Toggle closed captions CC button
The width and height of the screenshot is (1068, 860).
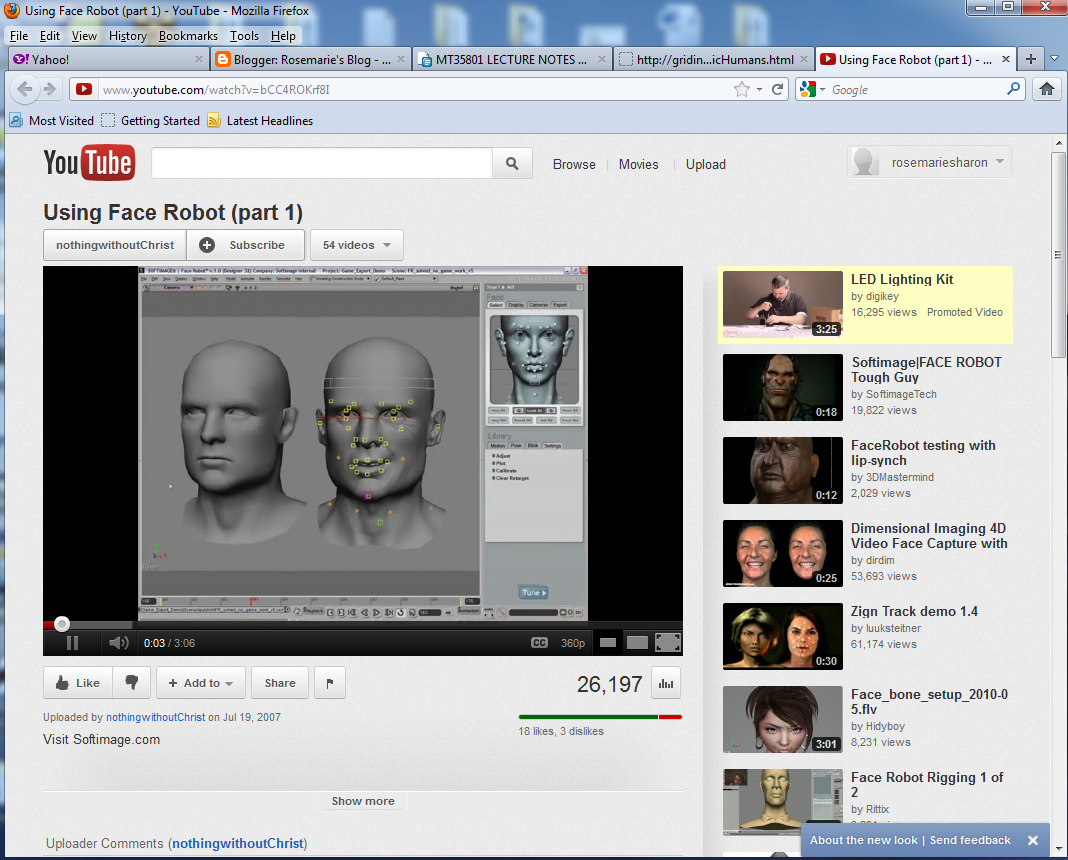(539, 643)
